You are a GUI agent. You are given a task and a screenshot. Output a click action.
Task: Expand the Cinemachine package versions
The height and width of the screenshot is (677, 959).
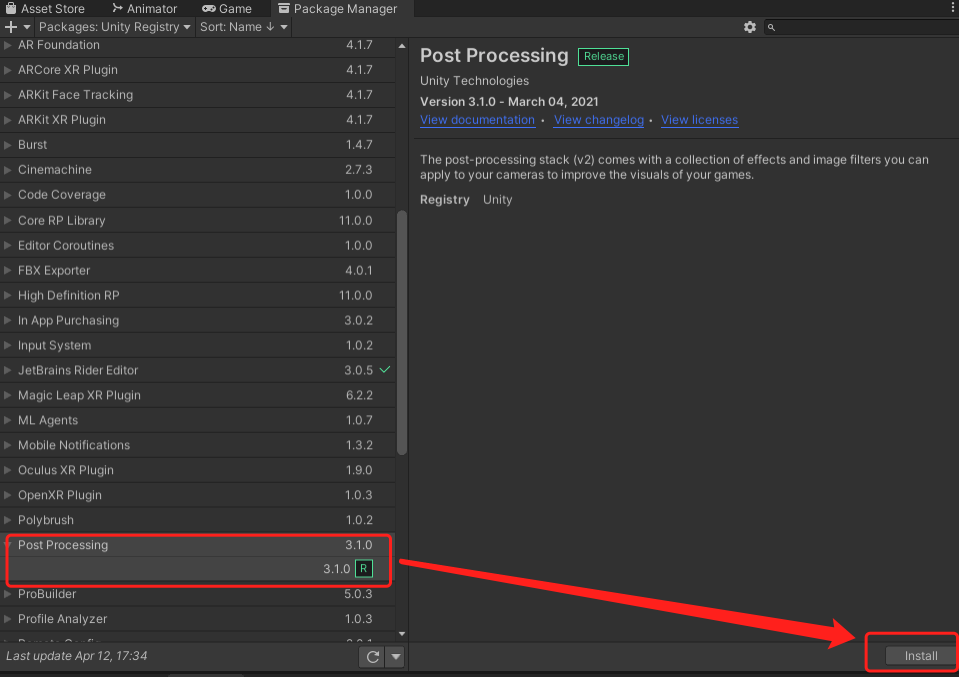[7, 170]
